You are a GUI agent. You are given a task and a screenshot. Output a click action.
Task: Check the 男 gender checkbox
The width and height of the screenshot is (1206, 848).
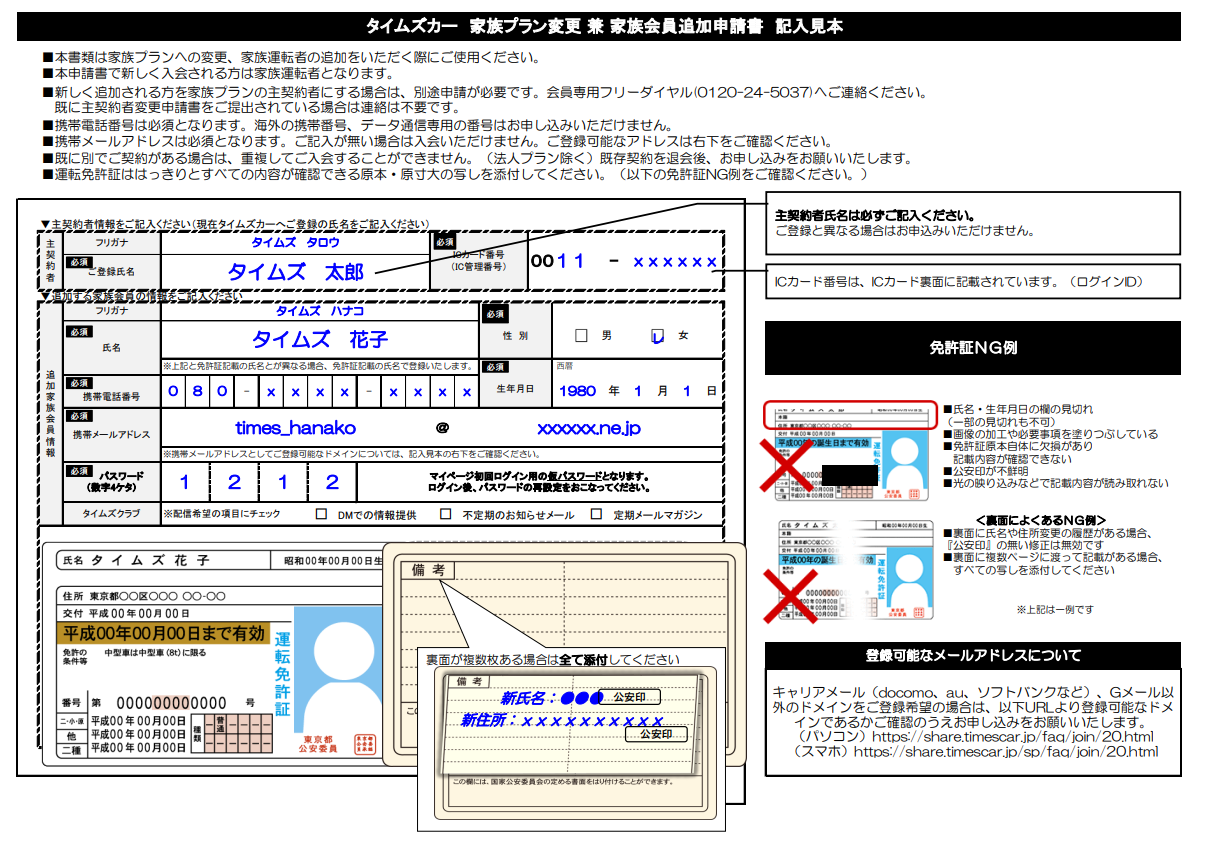pyautogui.click(x=581, y=336)
